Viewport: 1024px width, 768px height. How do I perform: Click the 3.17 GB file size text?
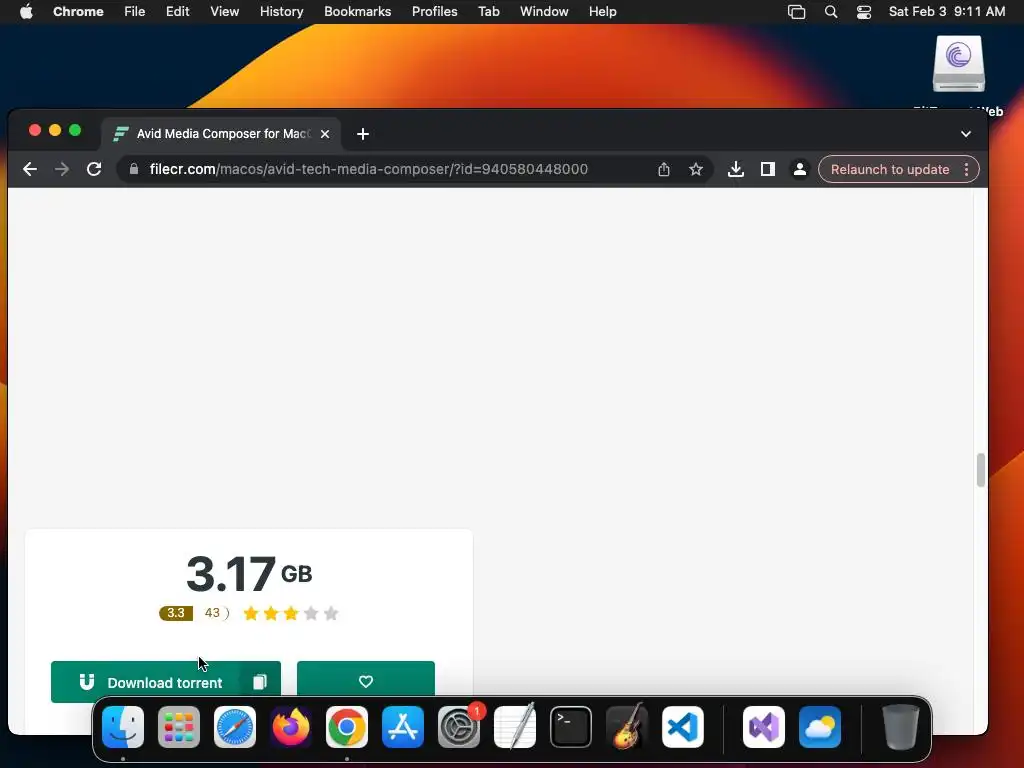[249, 573]
